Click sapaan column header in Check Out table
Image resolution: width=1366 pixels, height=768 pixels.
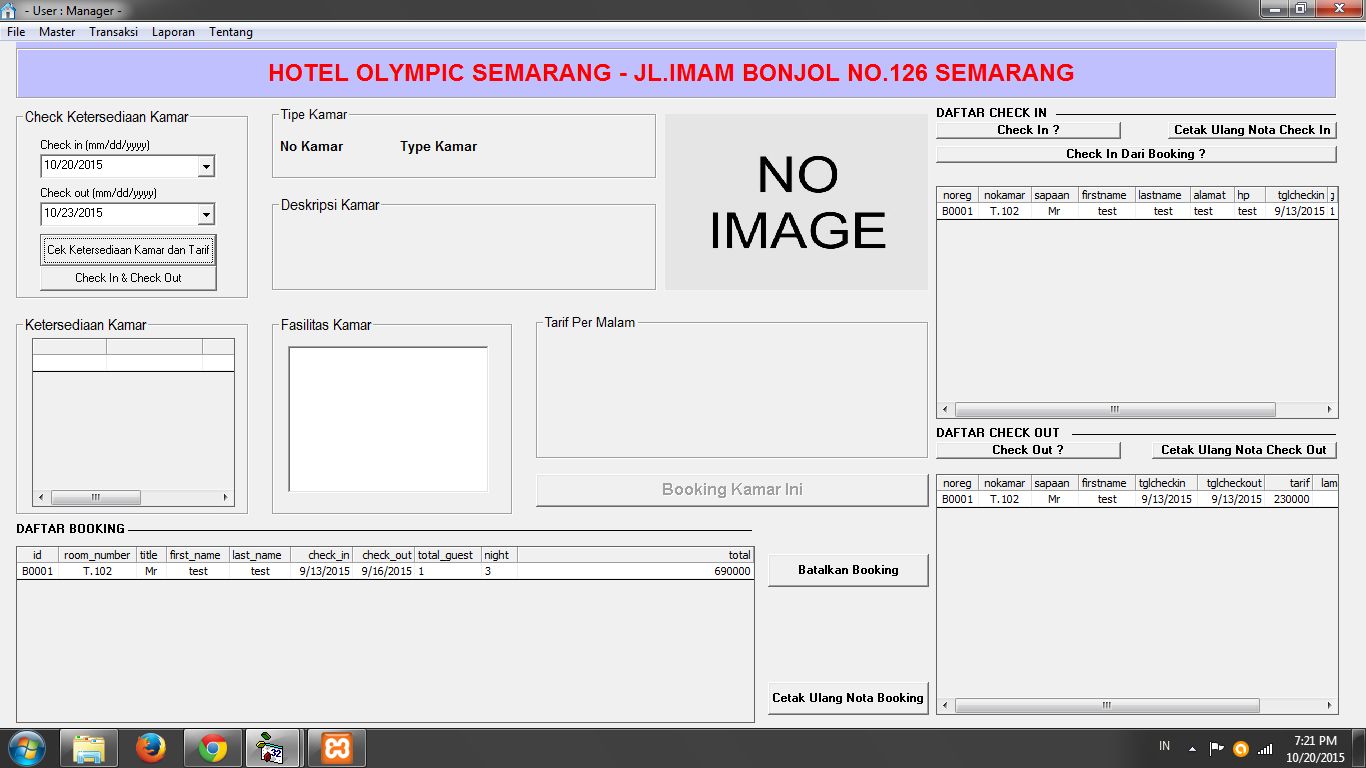tap(1052, 483)
